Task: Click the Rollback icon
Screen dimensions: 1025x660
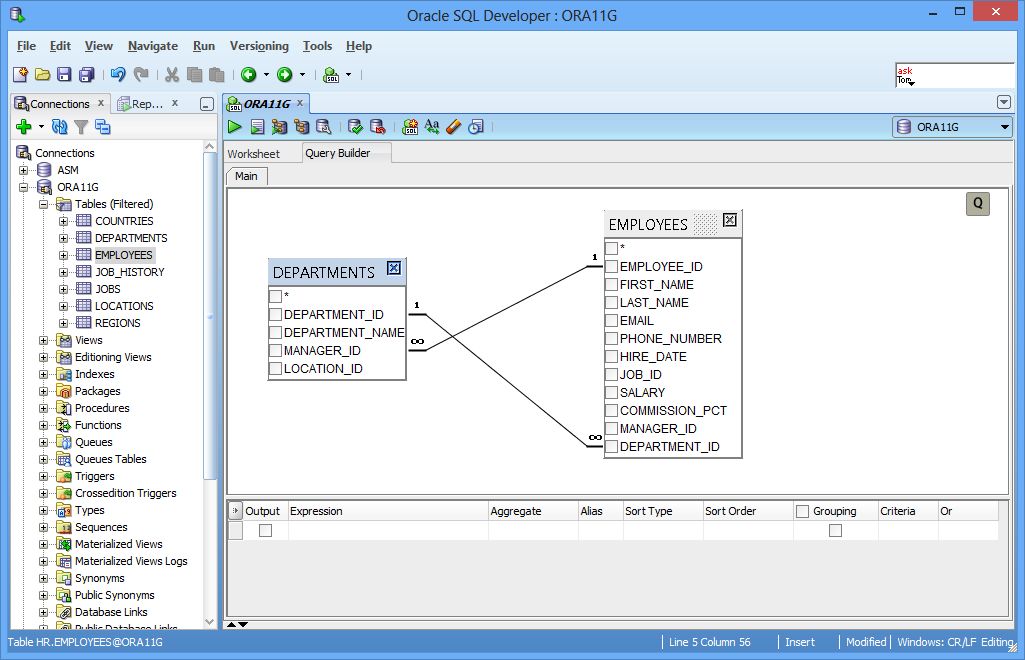Action: pyautogui.click(x=377, y=127)
